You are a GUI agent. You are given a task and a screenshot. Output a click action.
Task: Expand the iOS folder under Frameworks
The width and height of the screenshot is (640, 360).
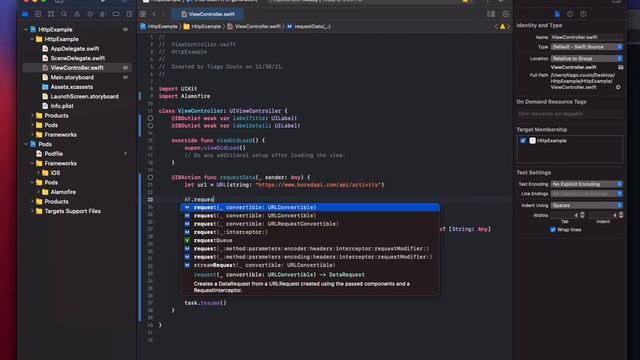39,173
